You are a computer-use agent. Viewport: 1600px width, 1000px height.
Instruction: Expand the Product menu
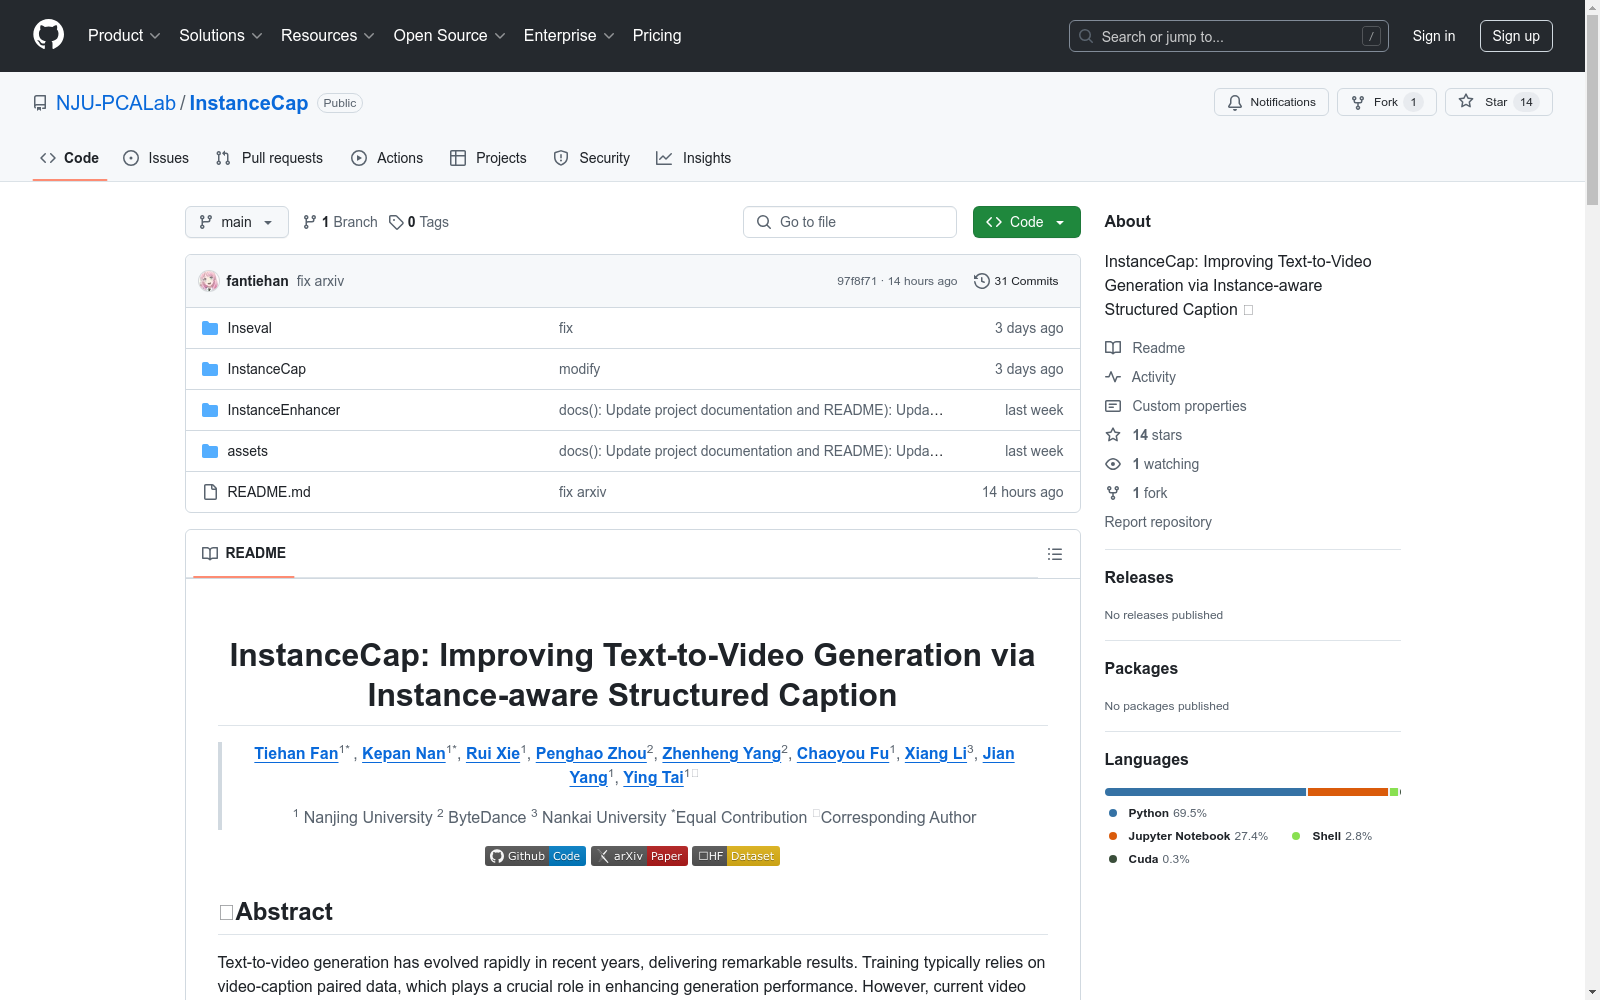(x=124, y=36)
